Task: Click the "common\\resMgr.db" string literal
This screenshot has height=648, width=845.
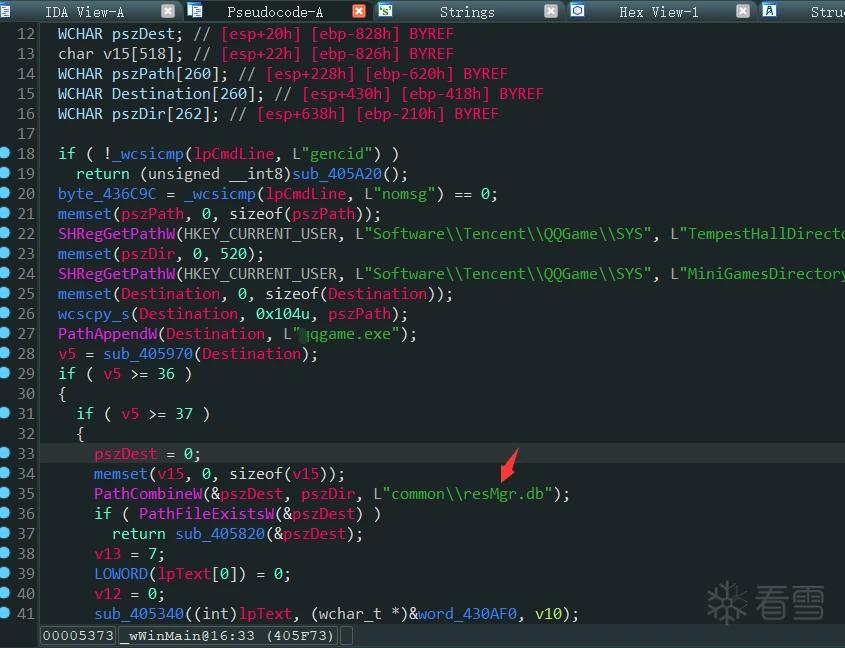Action: pyautogui.click(x=467, y=493)
